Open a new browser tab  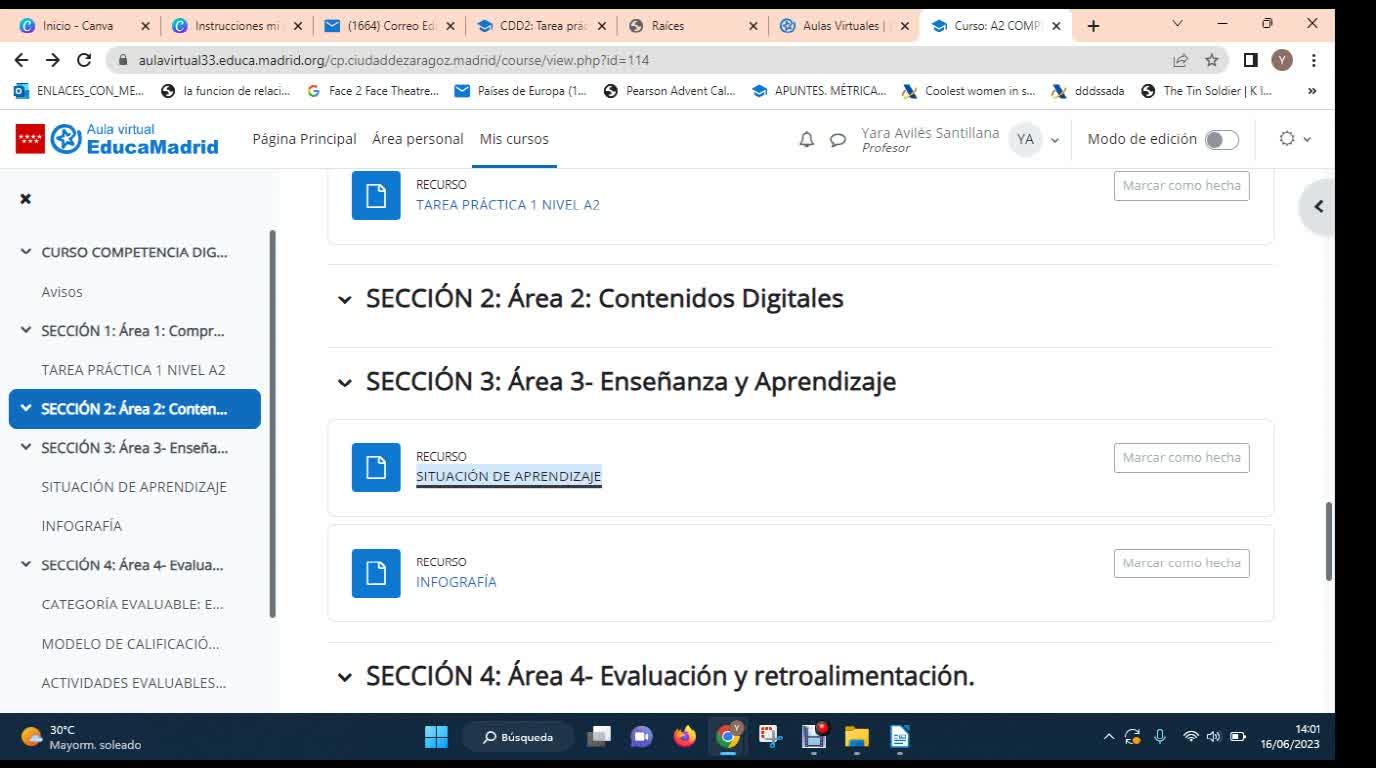tap(1093, 26)
